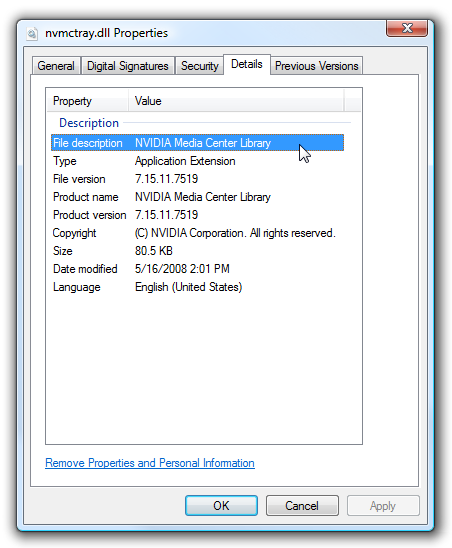The image size is (452, 548).
Task: Select the File version row label
Action: (79, 179)
